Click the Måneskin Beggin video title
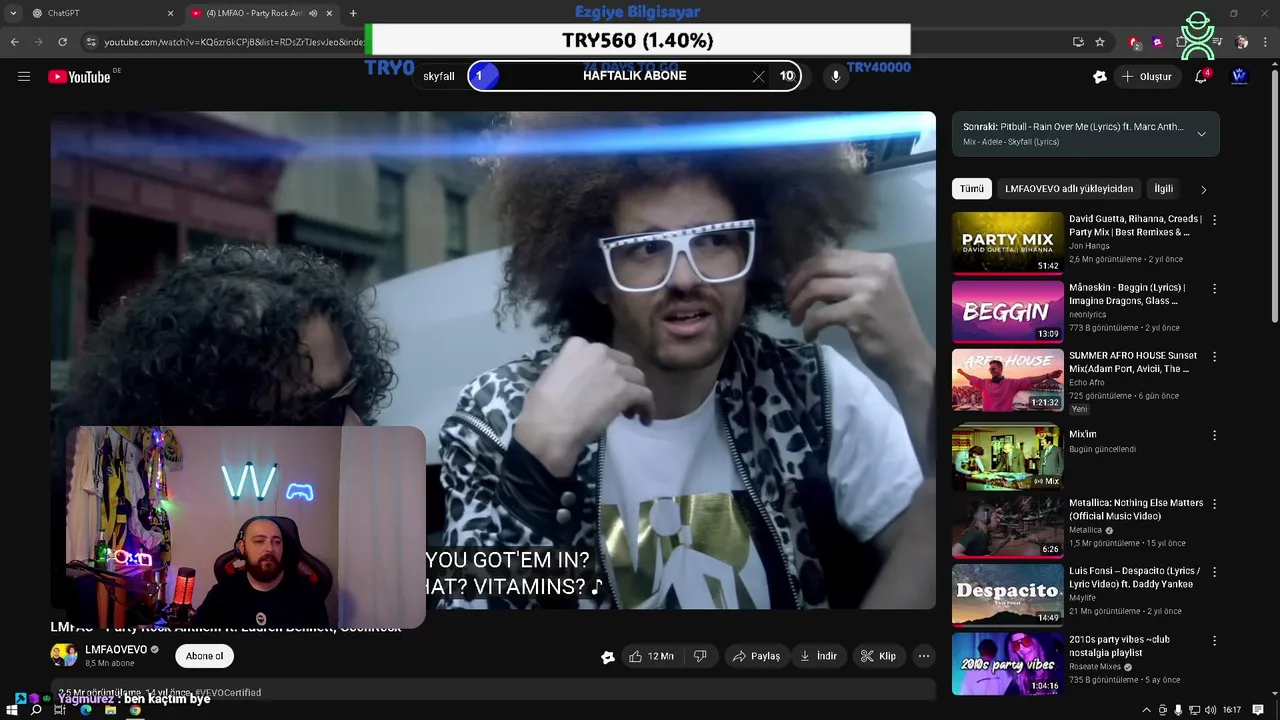This screenshot has width=1280, height=720. [1128, 294]
